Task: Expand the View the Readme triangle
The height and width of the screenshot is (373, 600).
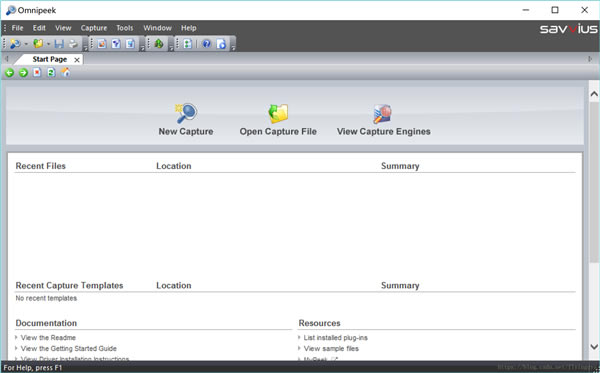Action: 16,337
